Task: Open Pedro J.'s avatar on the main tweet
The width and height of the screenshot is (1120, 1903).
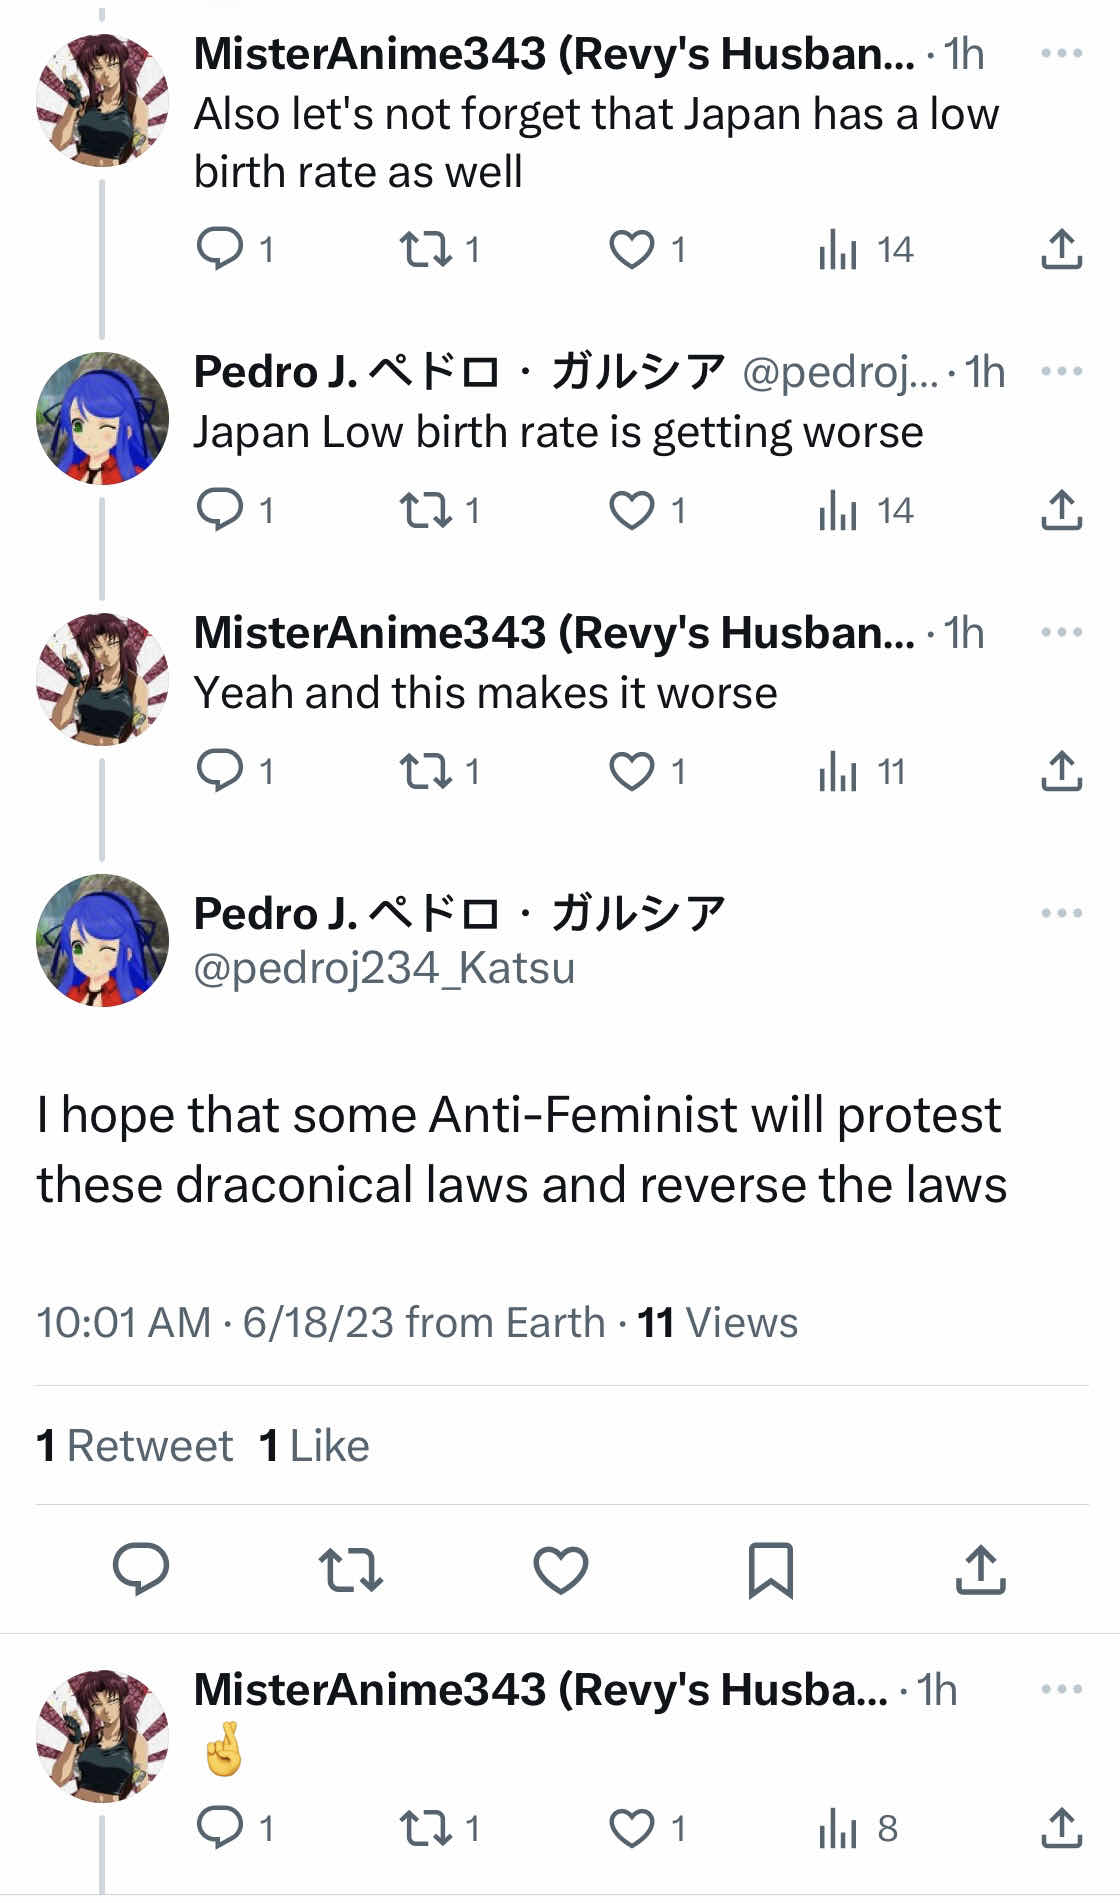Action: coord(102,940)
